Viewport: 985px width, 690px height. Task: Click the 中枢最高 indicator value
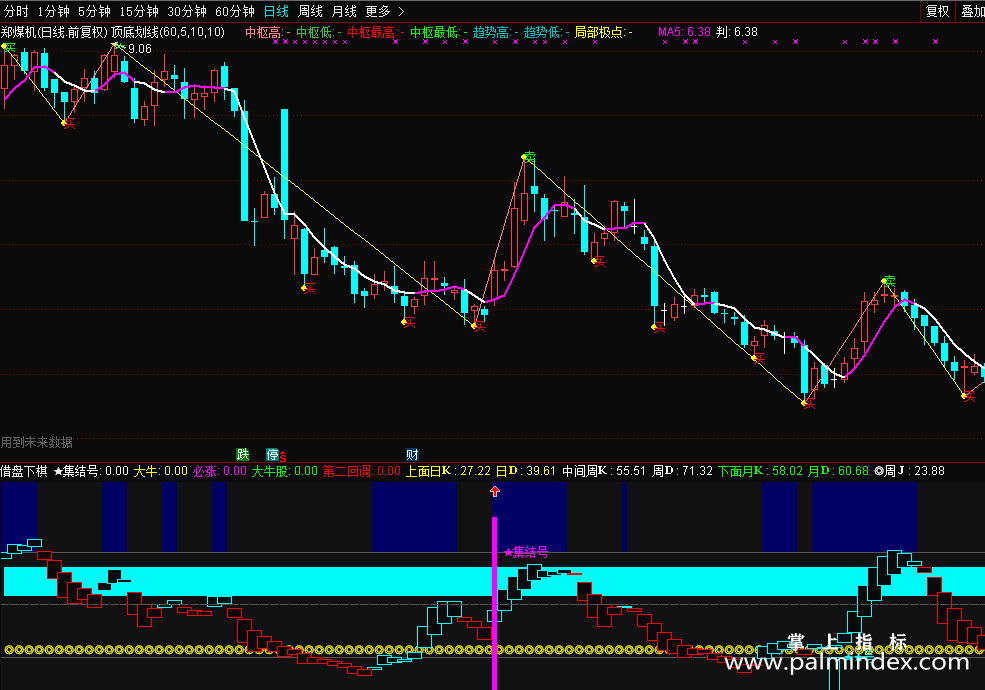(376, 32)
